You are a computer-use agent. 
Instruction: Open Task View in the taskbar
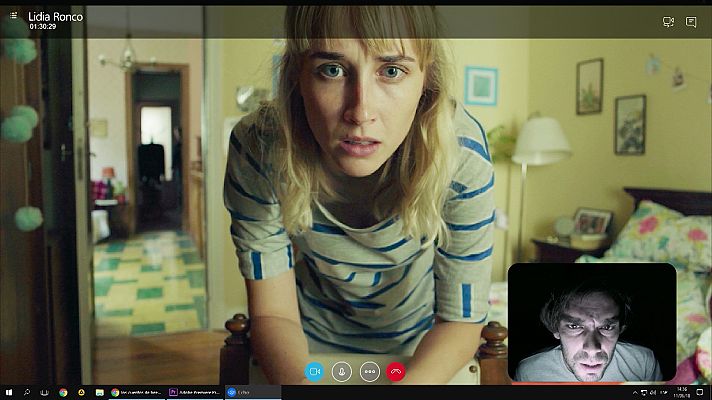tap(45, 393)
